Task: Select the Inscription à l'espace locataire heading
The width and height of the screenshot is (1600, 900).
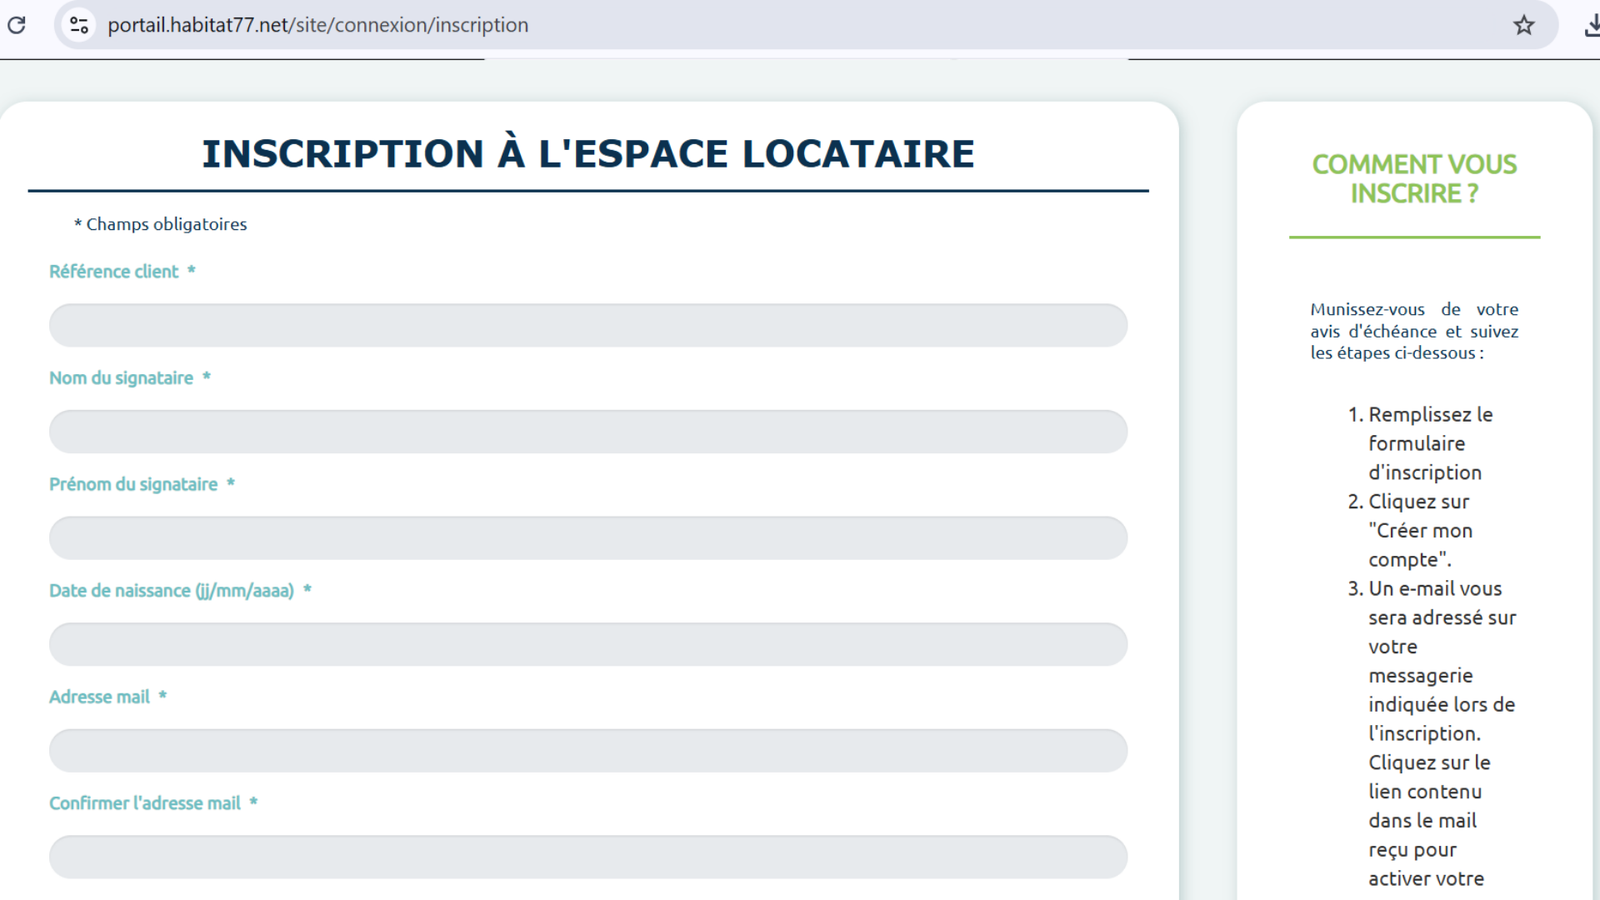Action: click(588, 154)
